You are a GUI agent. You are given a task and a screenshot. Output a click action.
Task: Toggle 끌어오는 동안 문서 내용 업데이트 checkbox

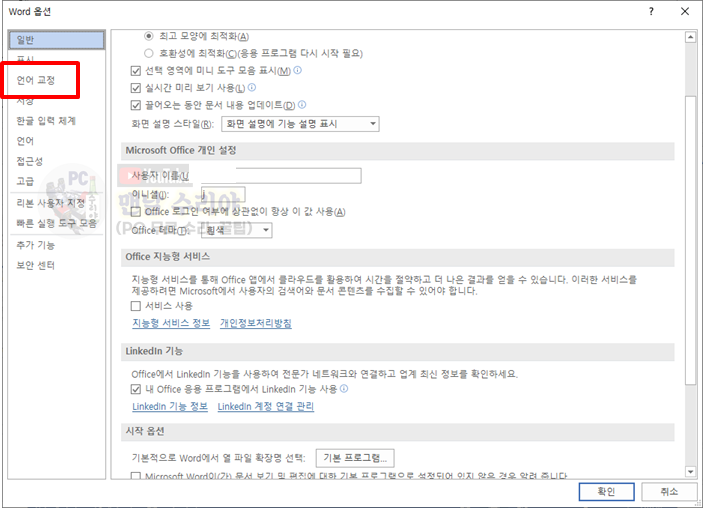pyautogui.click(x=135, y=105)
